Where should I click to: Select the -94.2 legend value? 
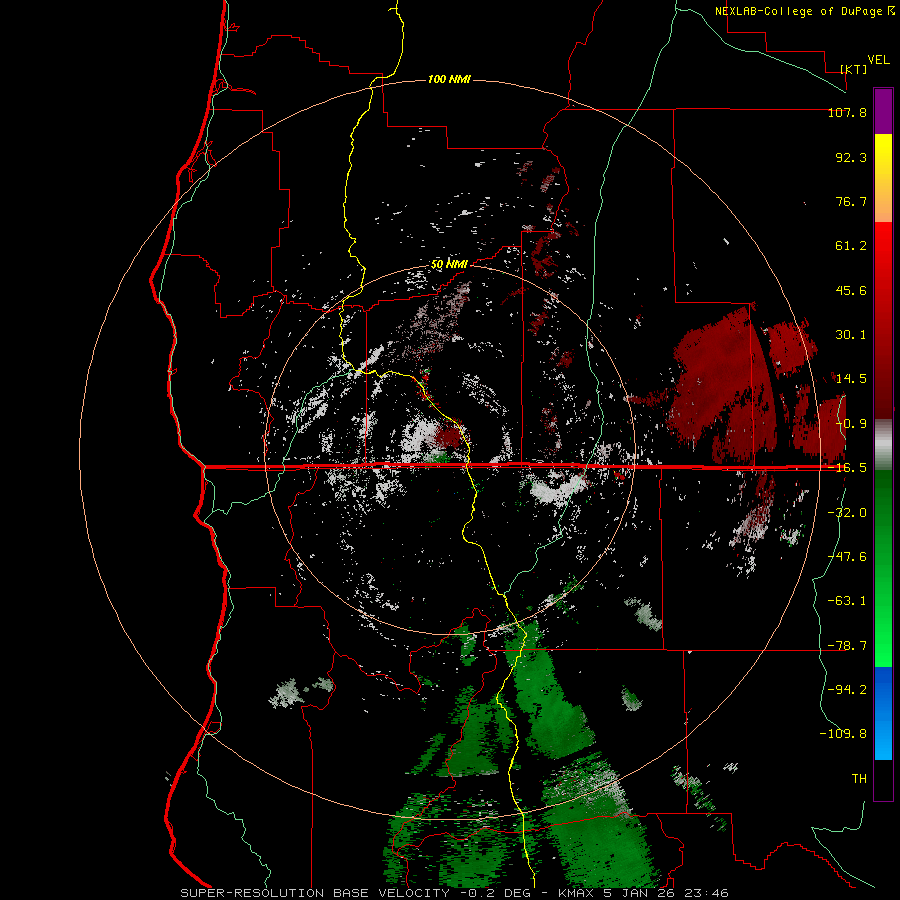(847, 689)
